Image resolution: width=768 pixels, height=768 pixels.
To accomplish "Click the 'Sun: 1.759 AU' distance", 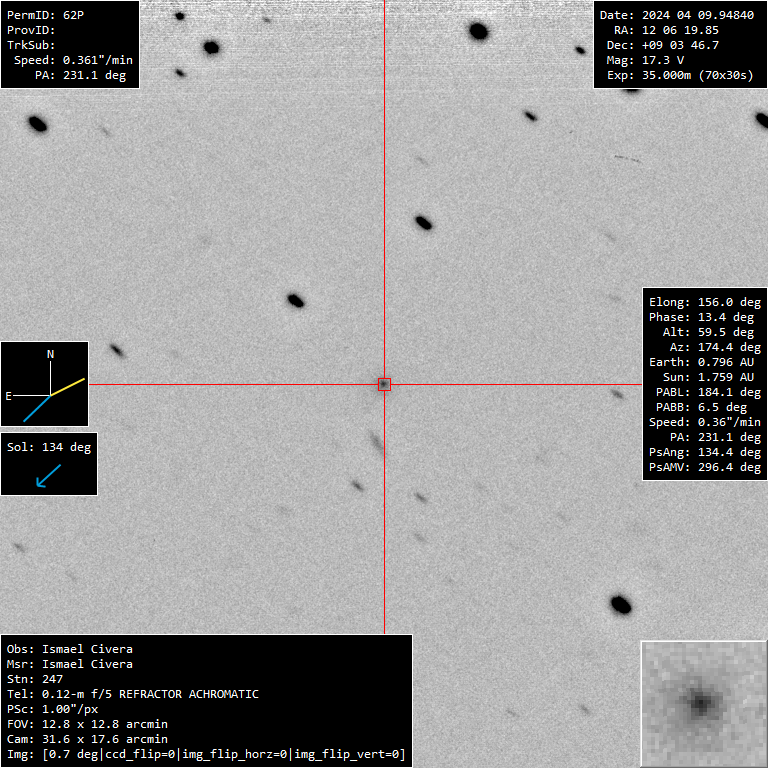I will click(709, 377).
